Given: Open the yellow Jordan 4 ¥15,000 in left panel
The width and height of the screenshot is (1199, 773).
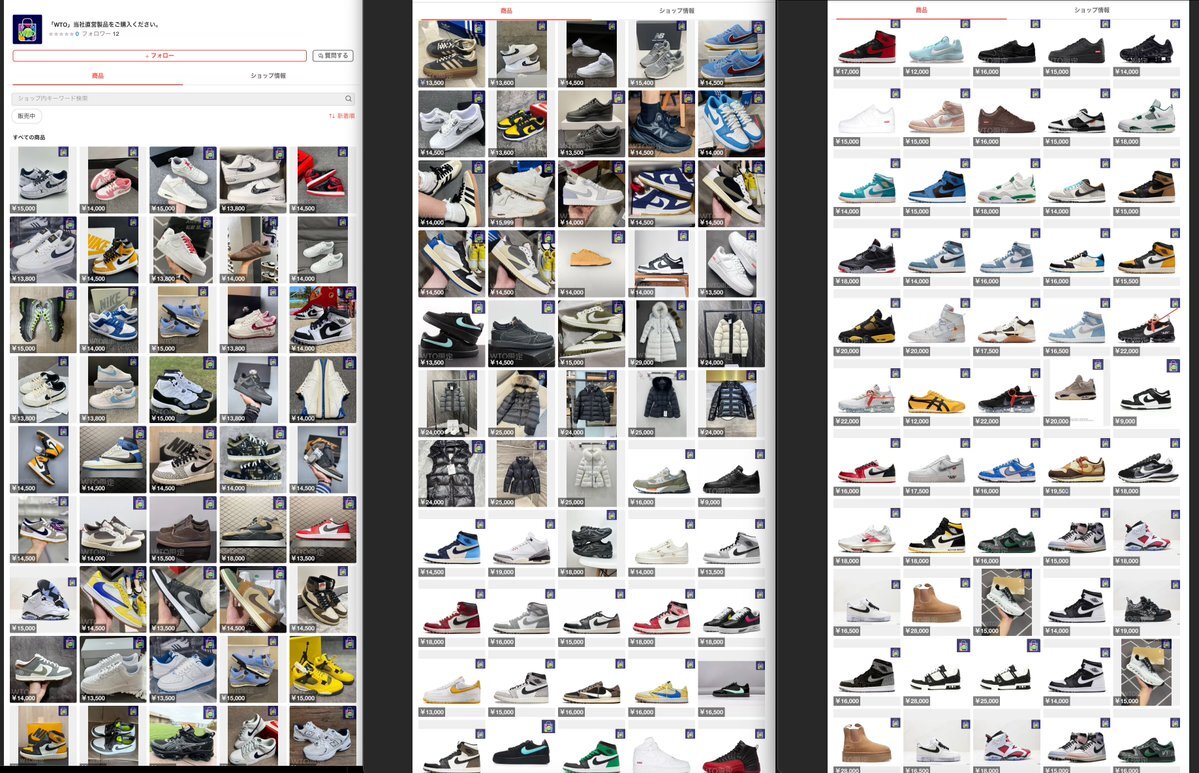Looking at the screenshot, I should (x=323, y=669).
